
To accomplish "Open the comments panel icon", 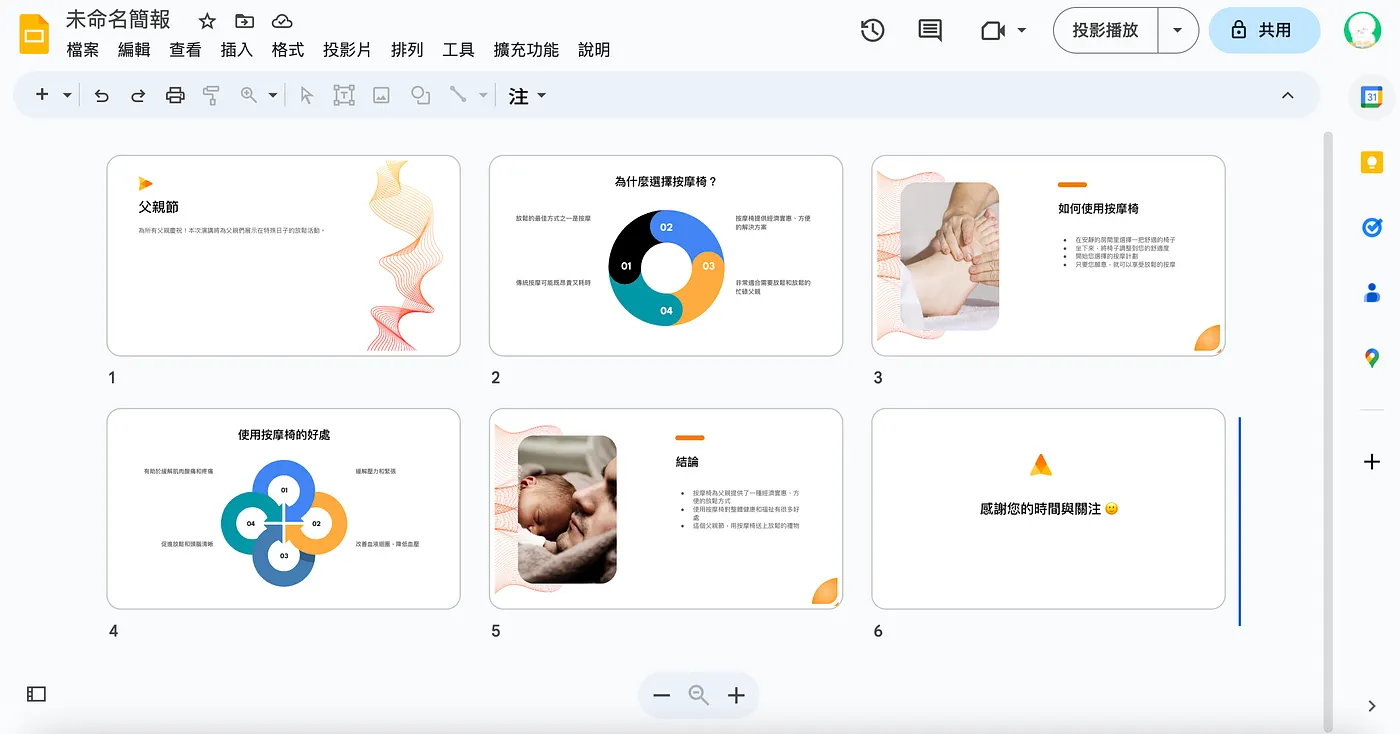I will (930, 31).
